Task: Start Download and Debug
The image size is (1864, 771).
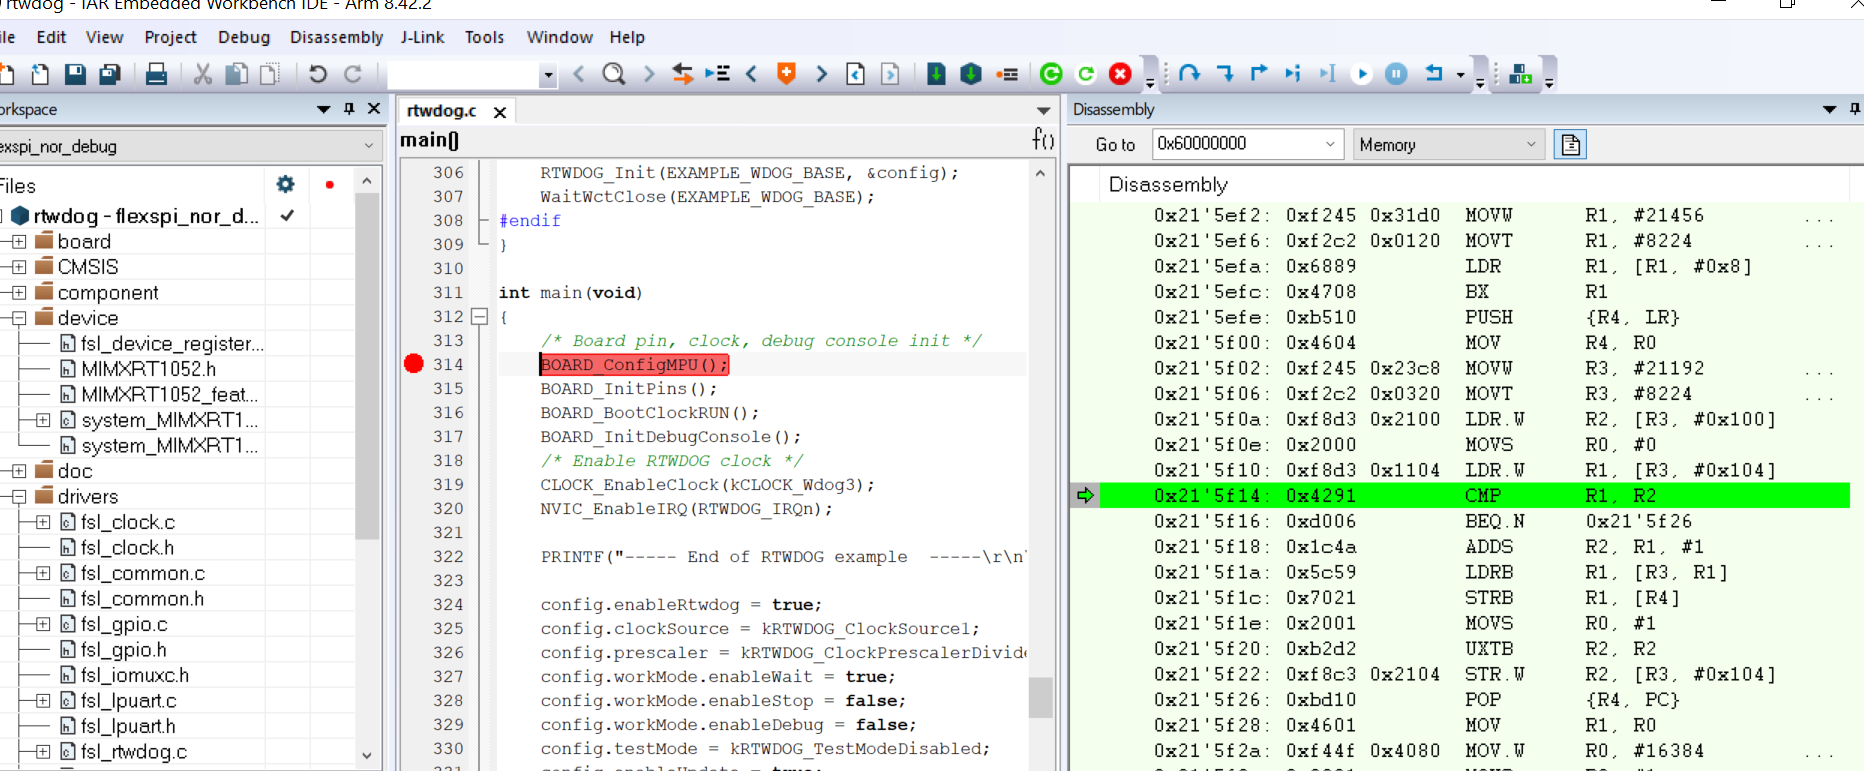Action: tap(1051, 74)
